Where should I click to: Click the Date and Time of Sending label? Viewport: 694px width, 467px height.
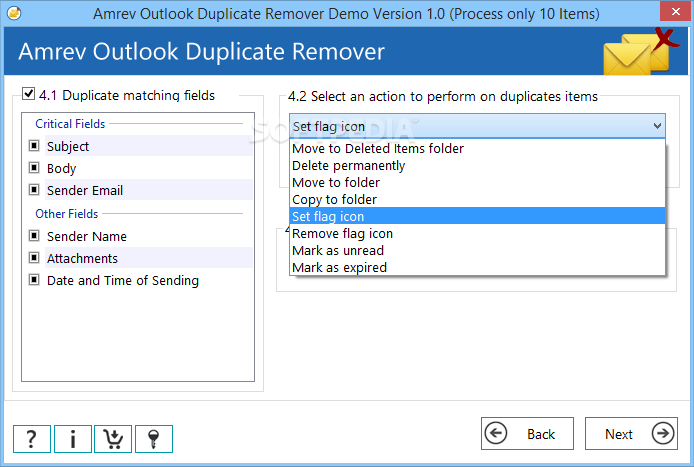pyautogui.click(x=123, y=281)
